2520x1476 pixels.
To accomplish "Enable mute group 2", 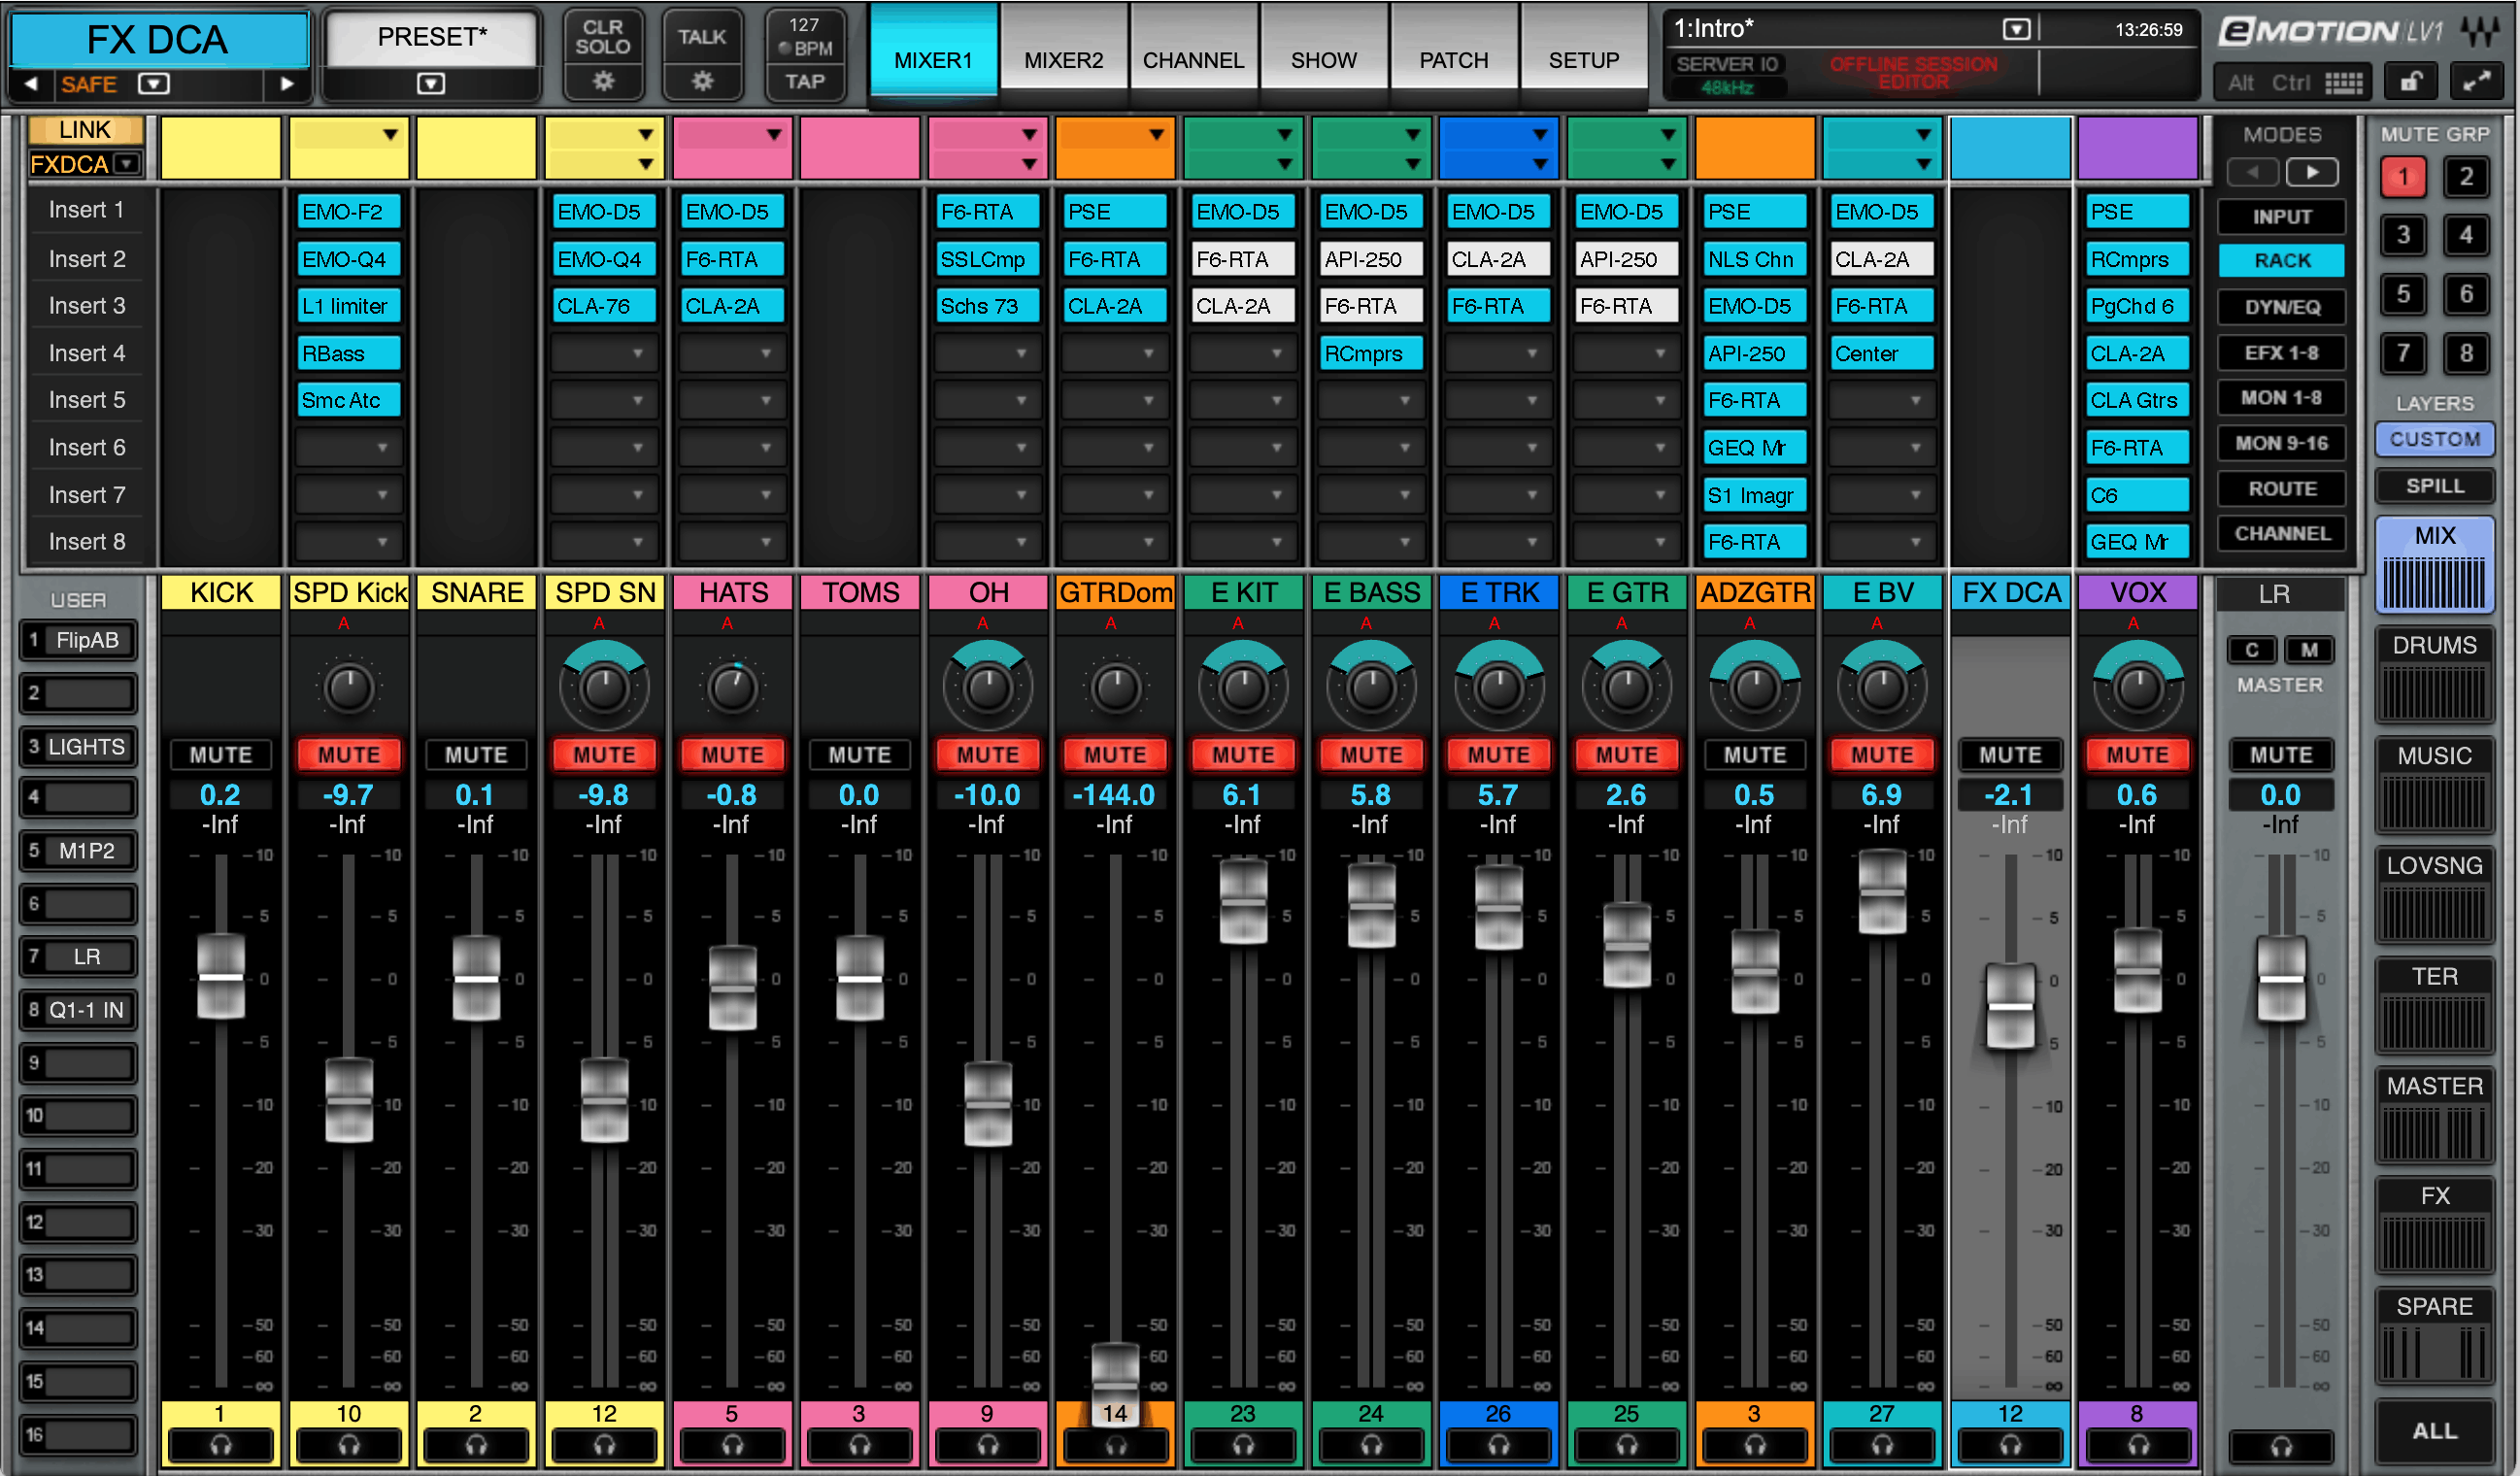I will point(2466,177).
